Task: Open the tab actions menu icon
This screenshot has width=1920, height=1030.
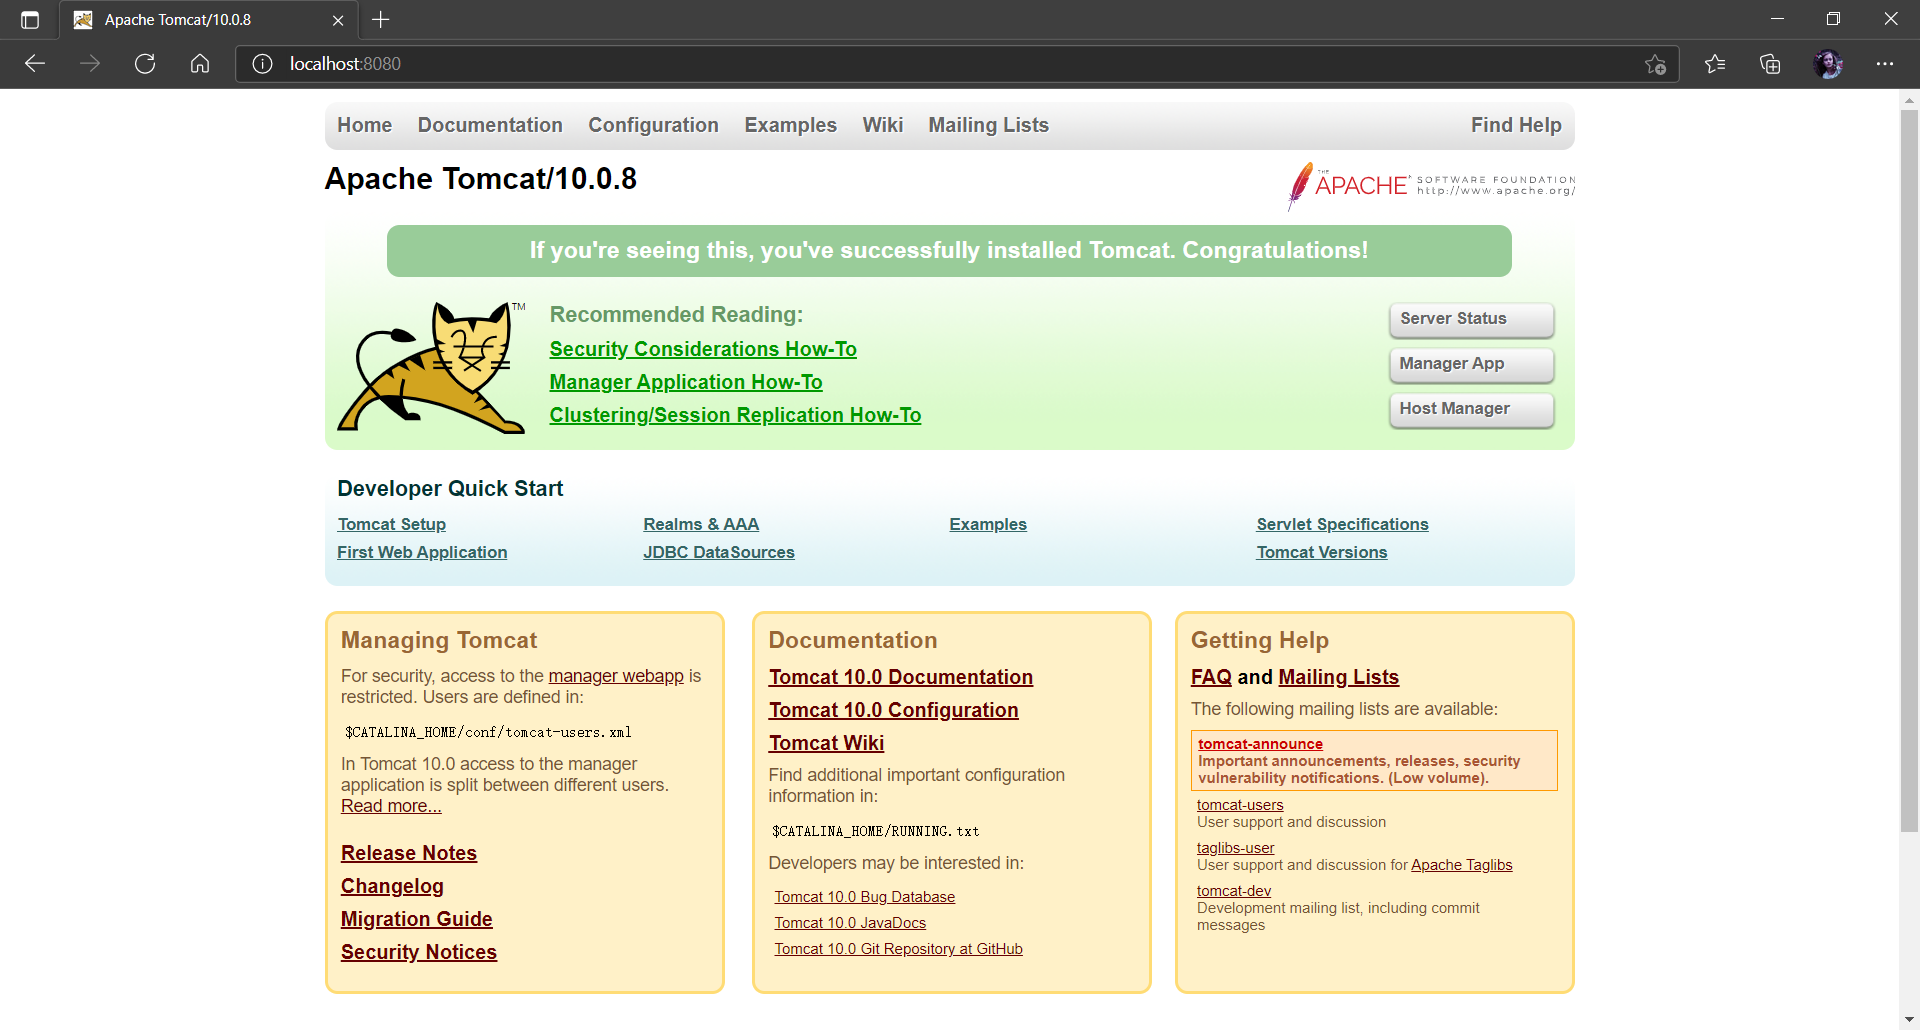Action: pyautogui.click(x=30, y=20)
